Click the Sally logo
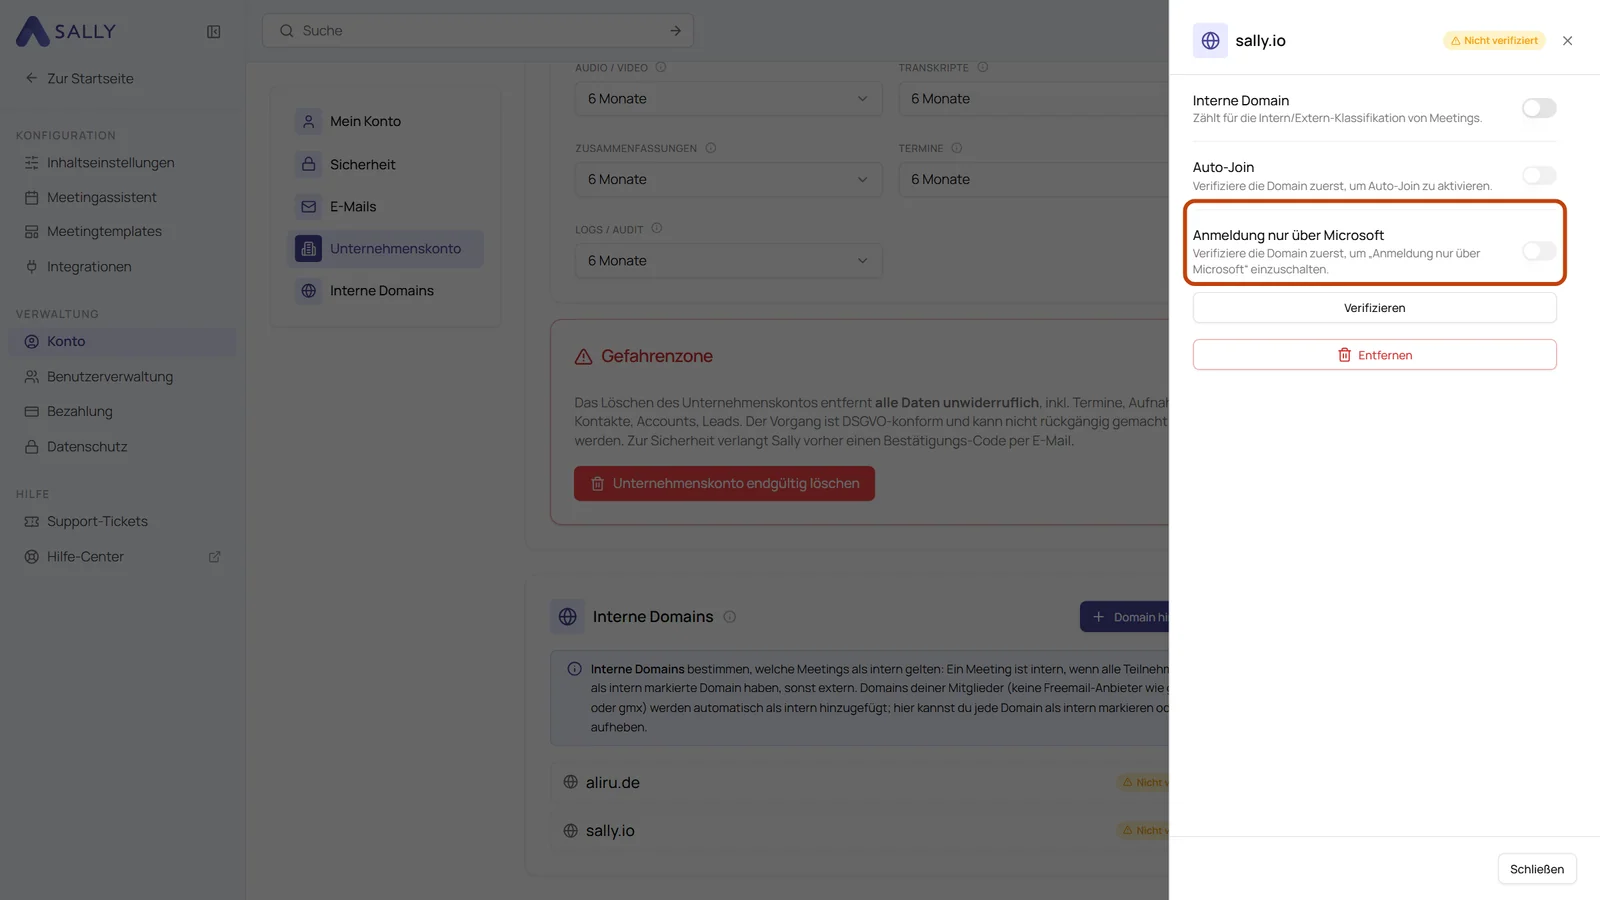Screen dimensions: 1600x900 [66, 31]
